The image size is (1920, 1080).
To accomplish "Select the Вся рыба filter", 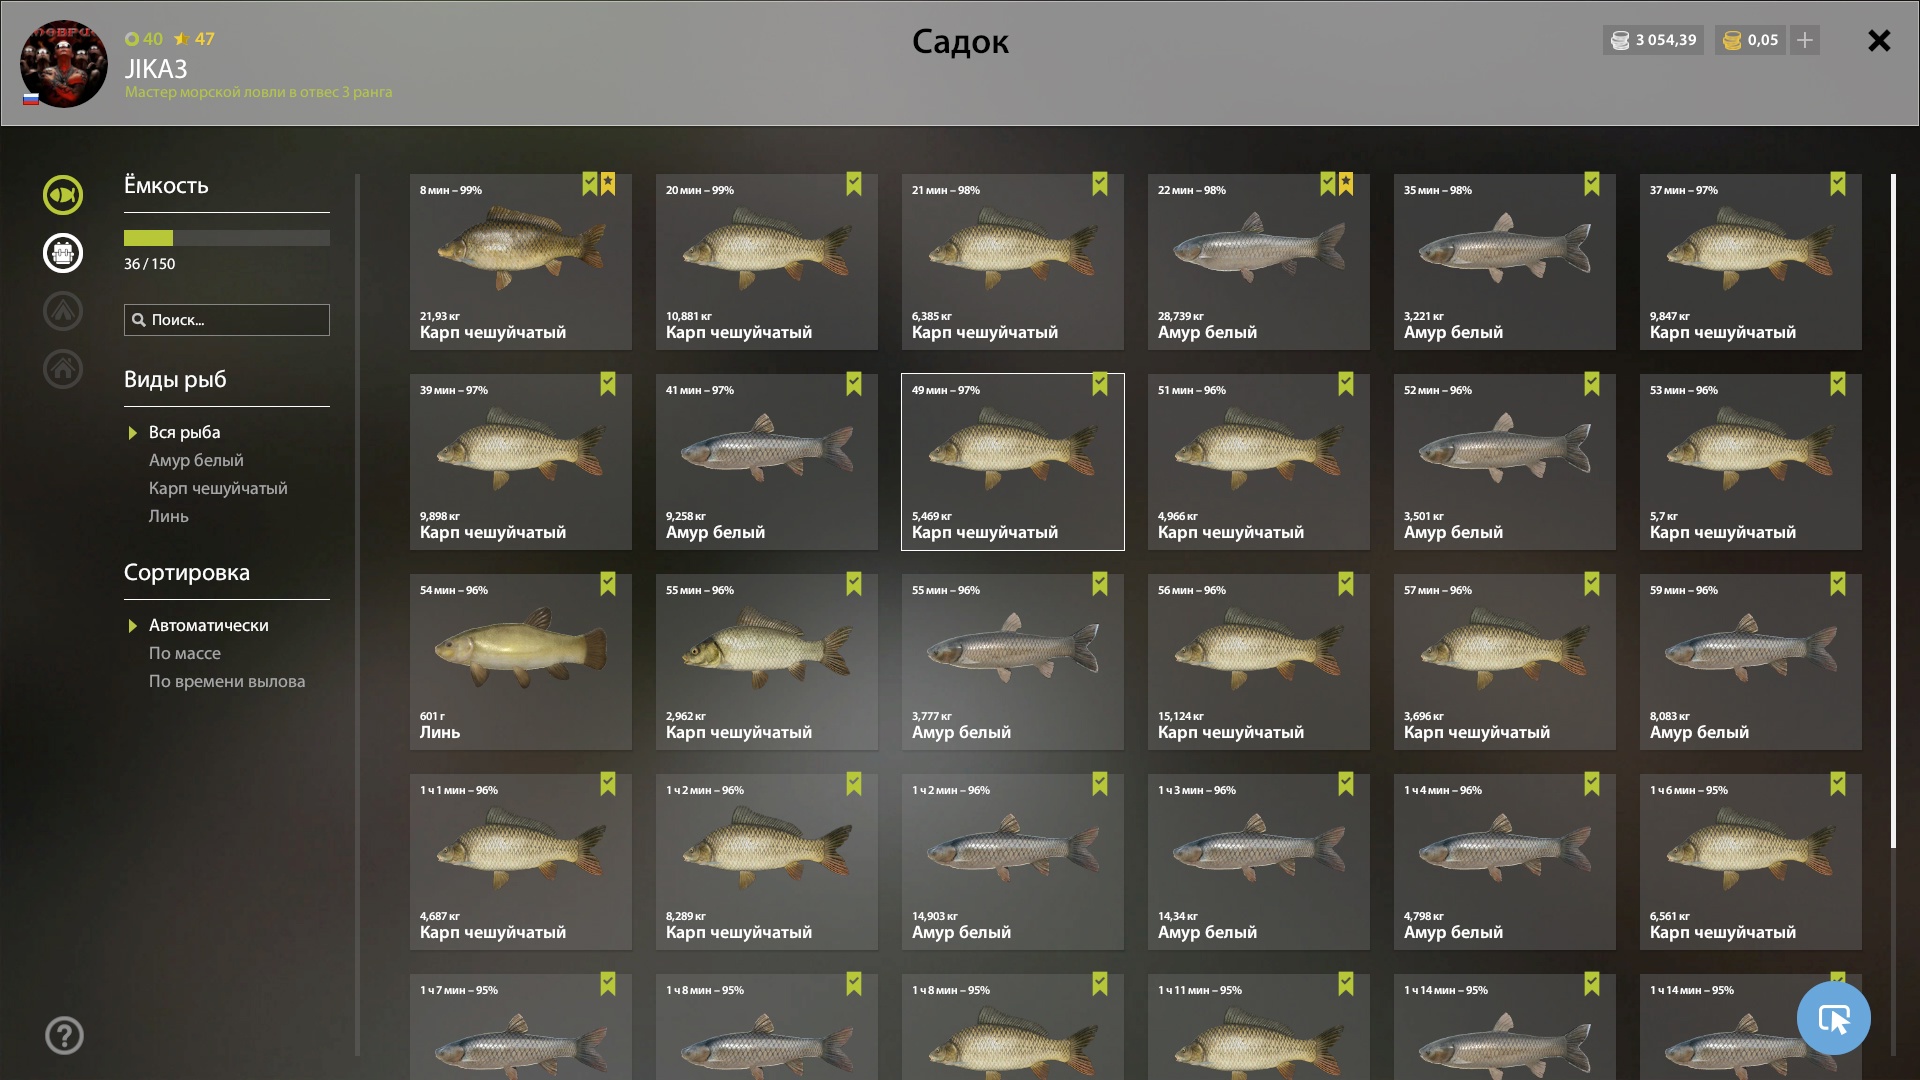I will tap(185, 432).
